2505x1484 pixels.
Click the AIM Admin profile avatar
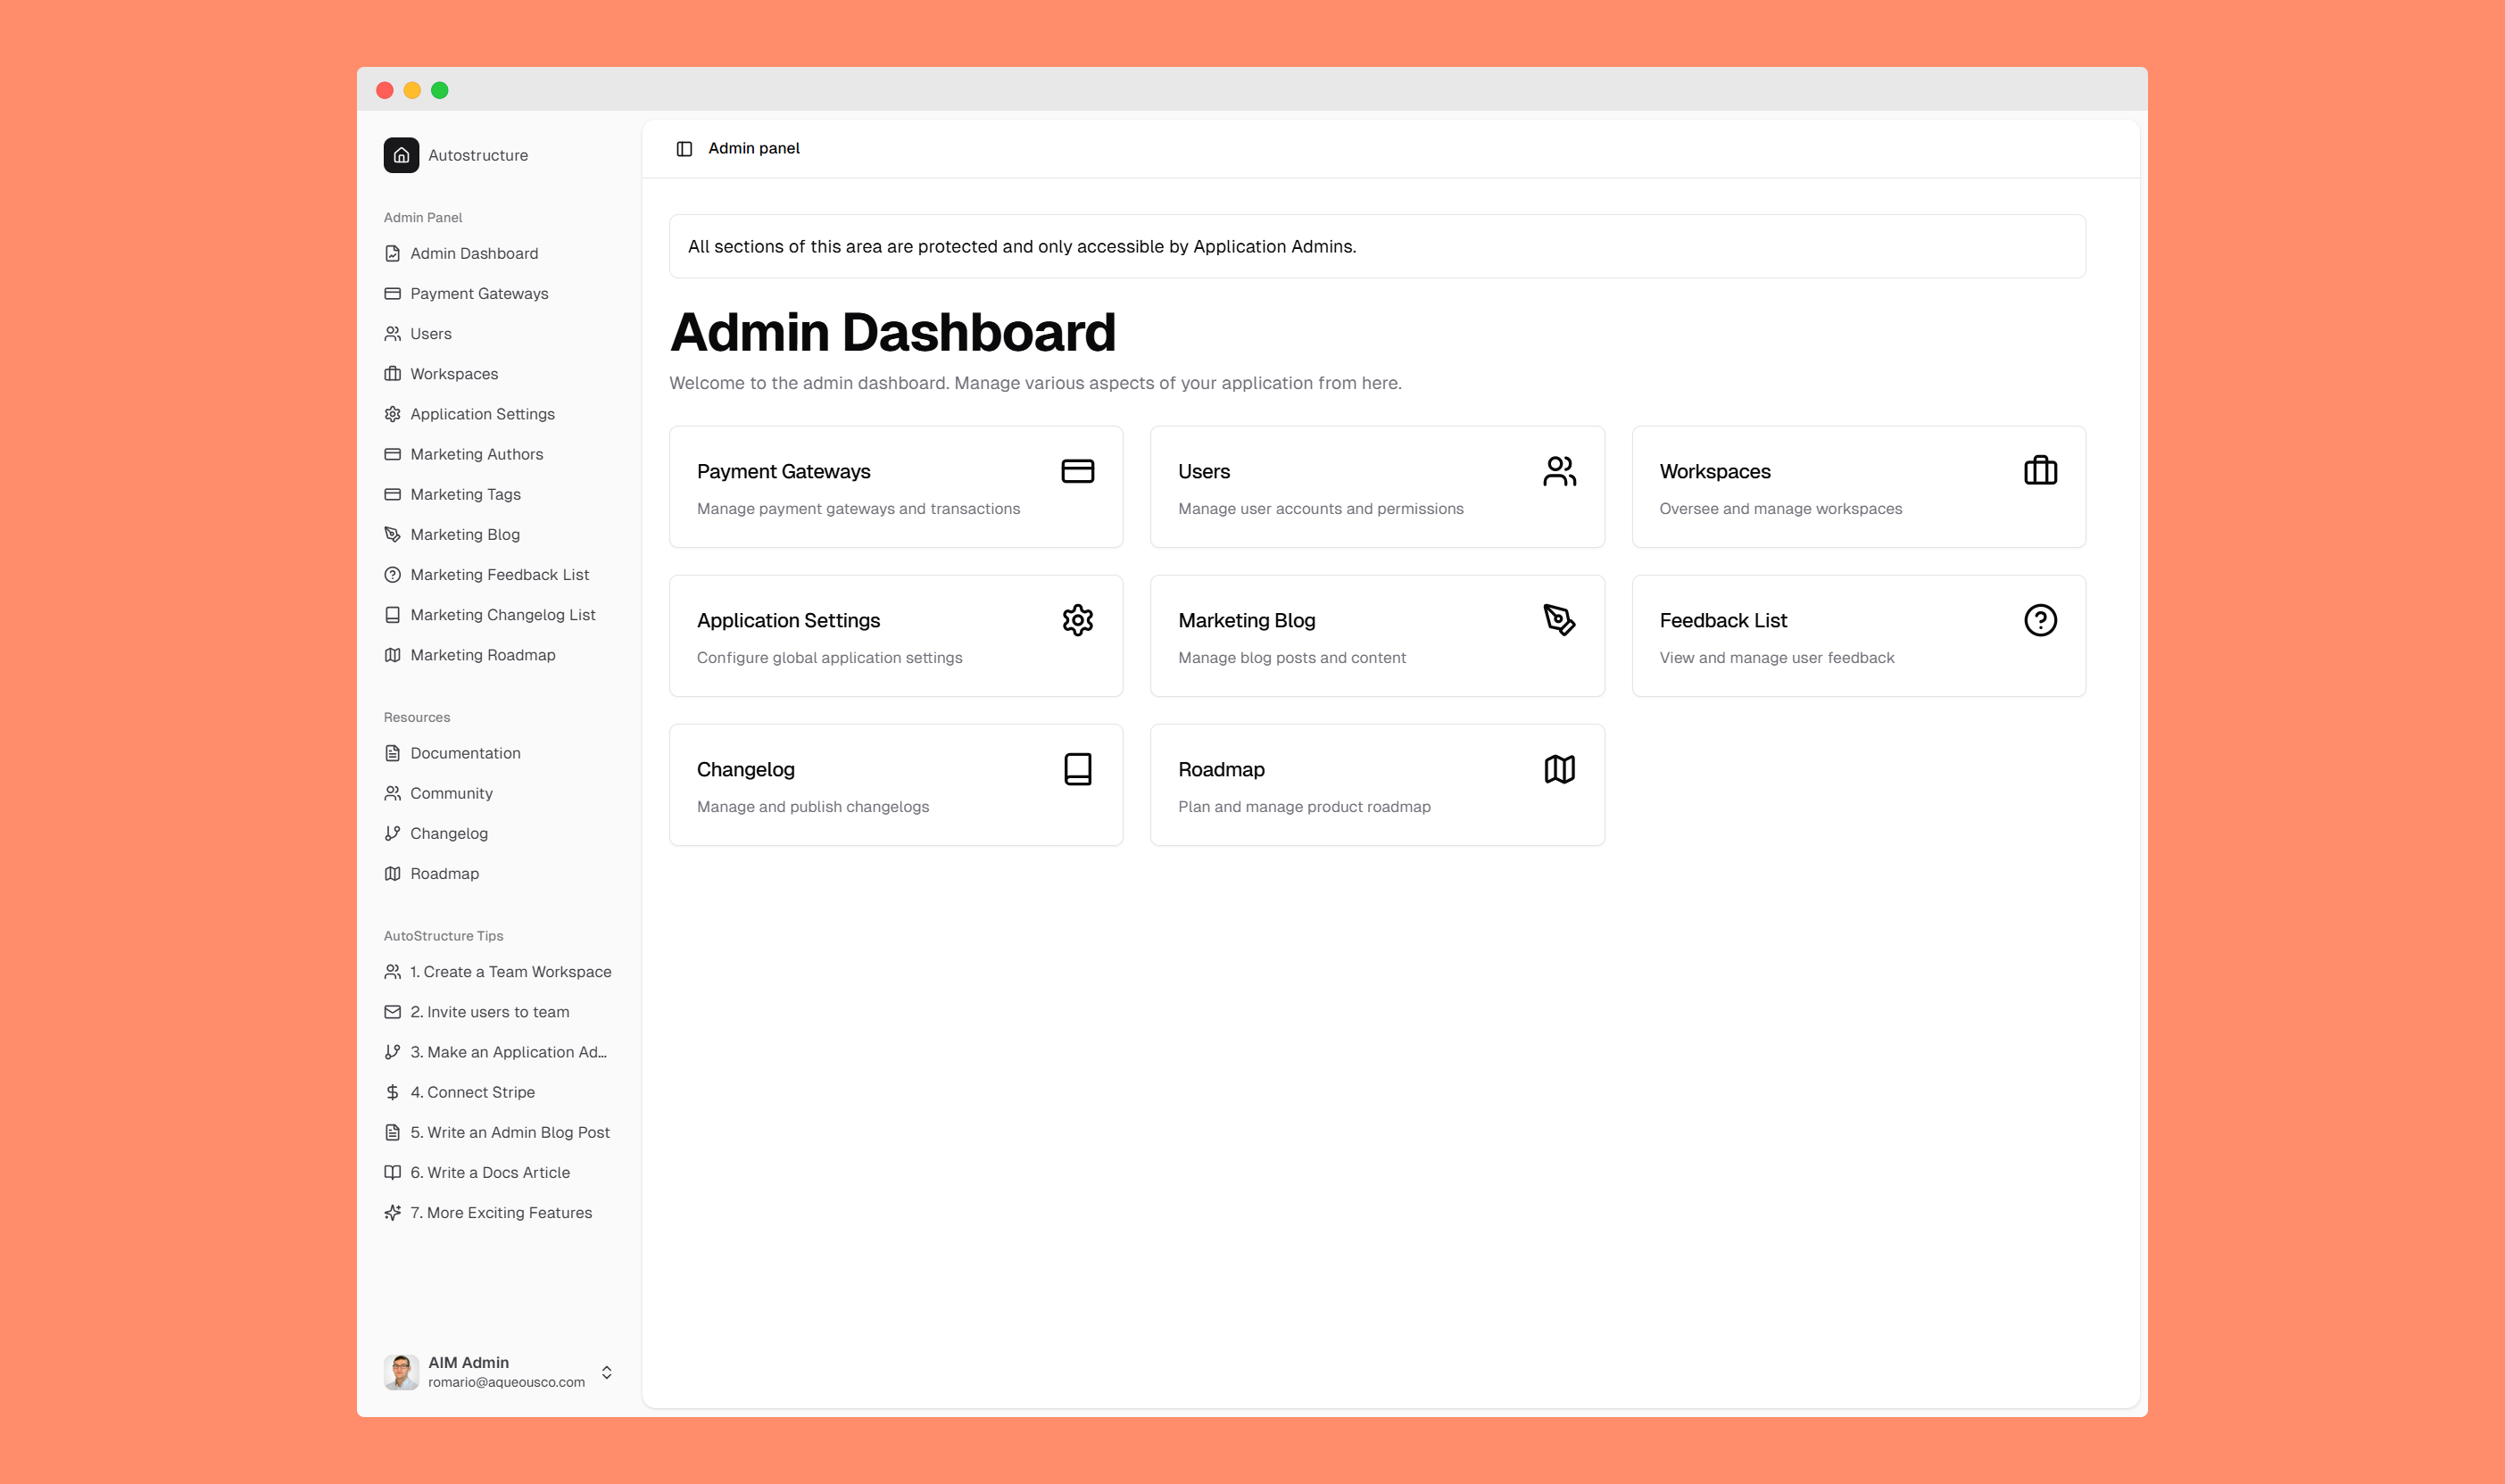point(401,1372)
